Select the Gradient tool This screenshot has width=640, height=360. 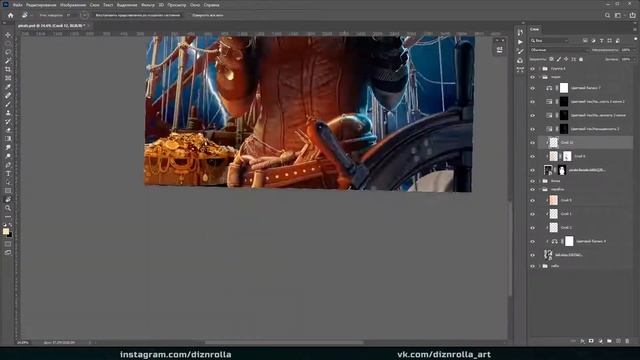8,139
